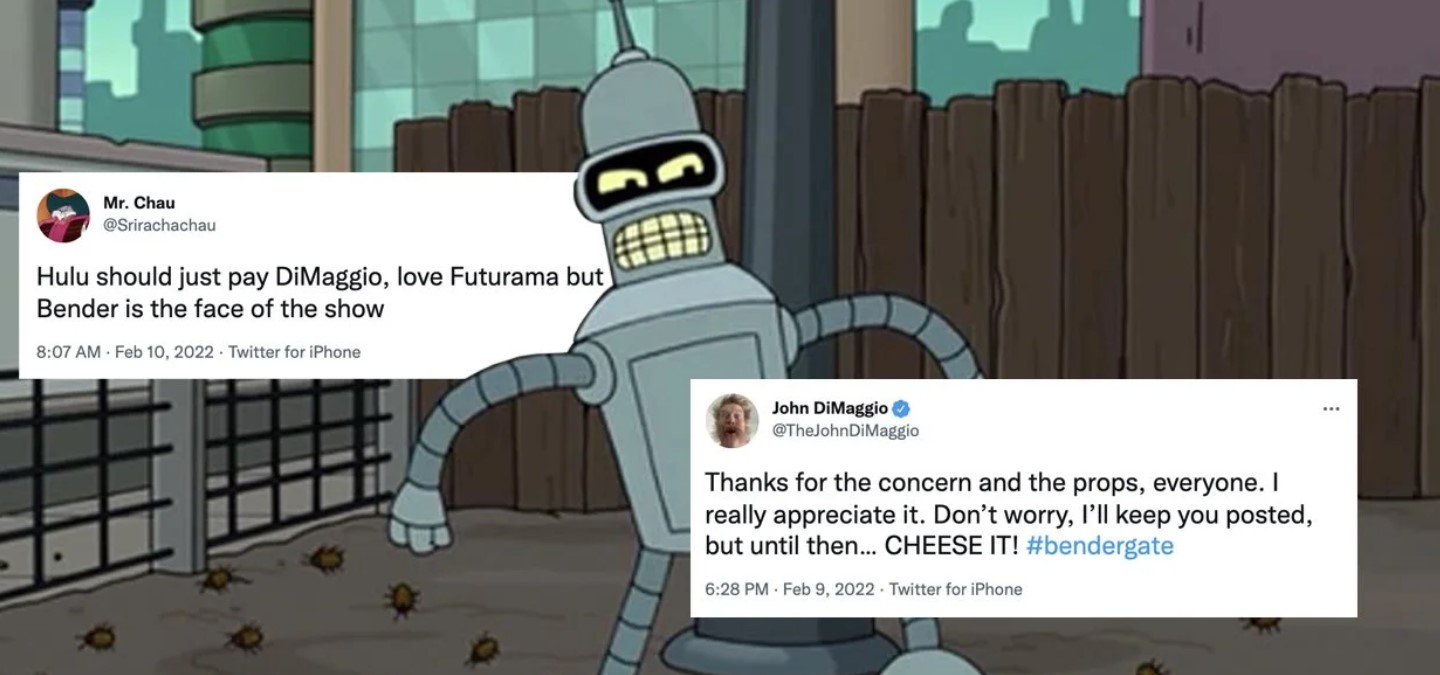The height and width of the screenshot is (675, 1440).
Task: Click John DiMaggio's profile avatar
Action: 732,421
